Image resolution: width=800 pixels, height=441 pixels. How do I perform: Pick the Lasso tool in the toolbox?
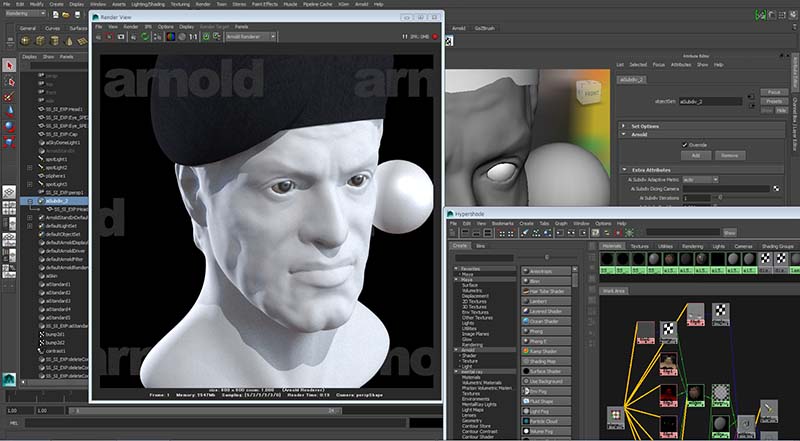[x=9, y=81]
